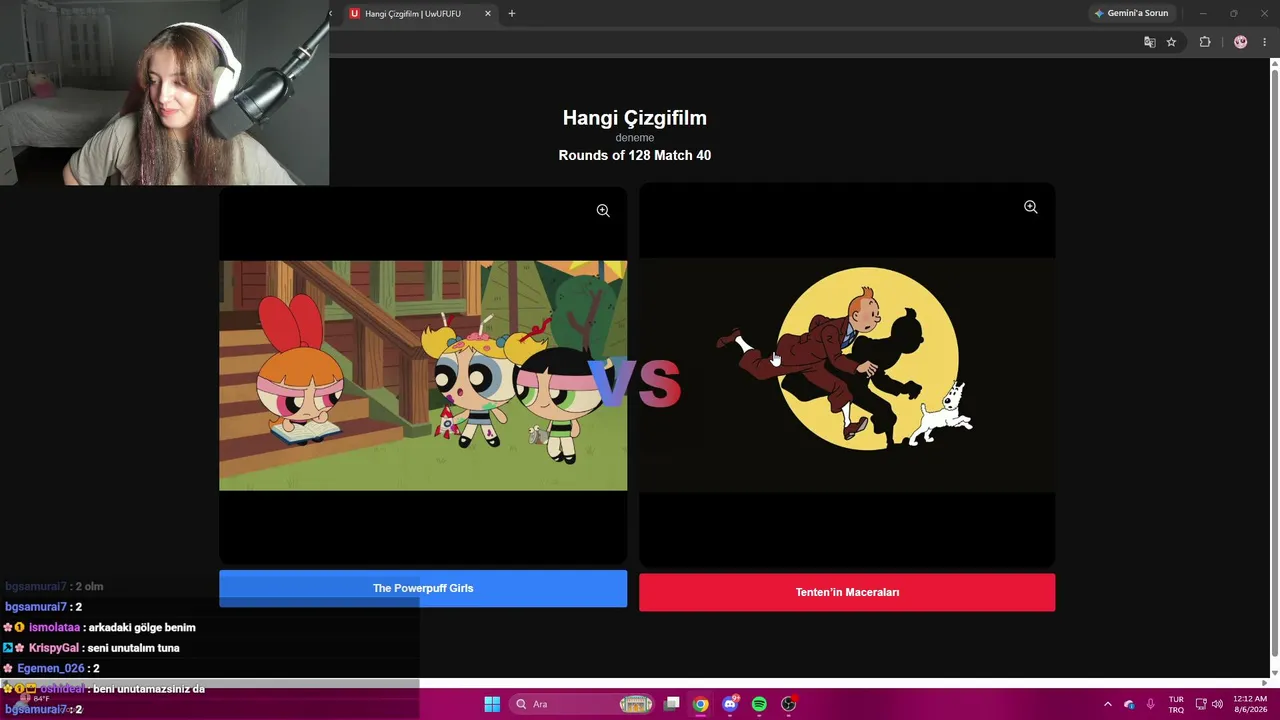
Task: Open the Chrome extensions puzzle icon
Action: [x=1205, y=42]
